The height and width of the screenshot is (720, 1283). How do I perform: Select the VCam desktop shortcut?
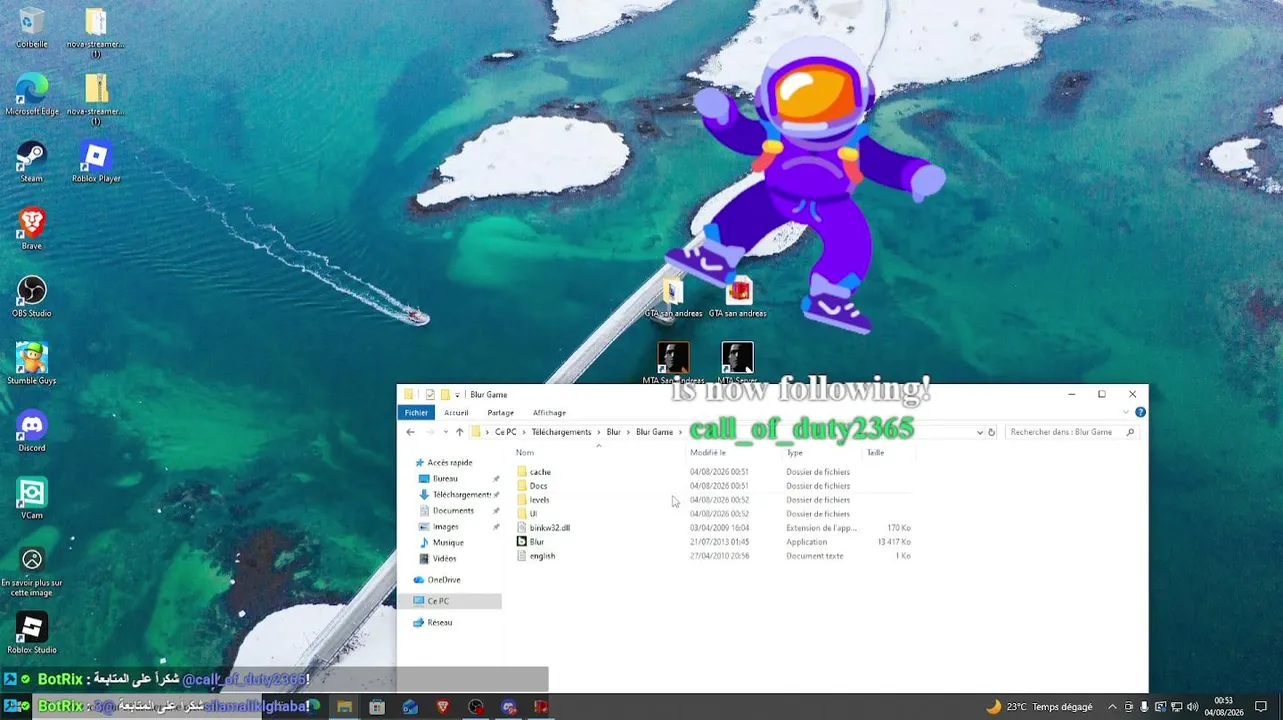point(32,498)
